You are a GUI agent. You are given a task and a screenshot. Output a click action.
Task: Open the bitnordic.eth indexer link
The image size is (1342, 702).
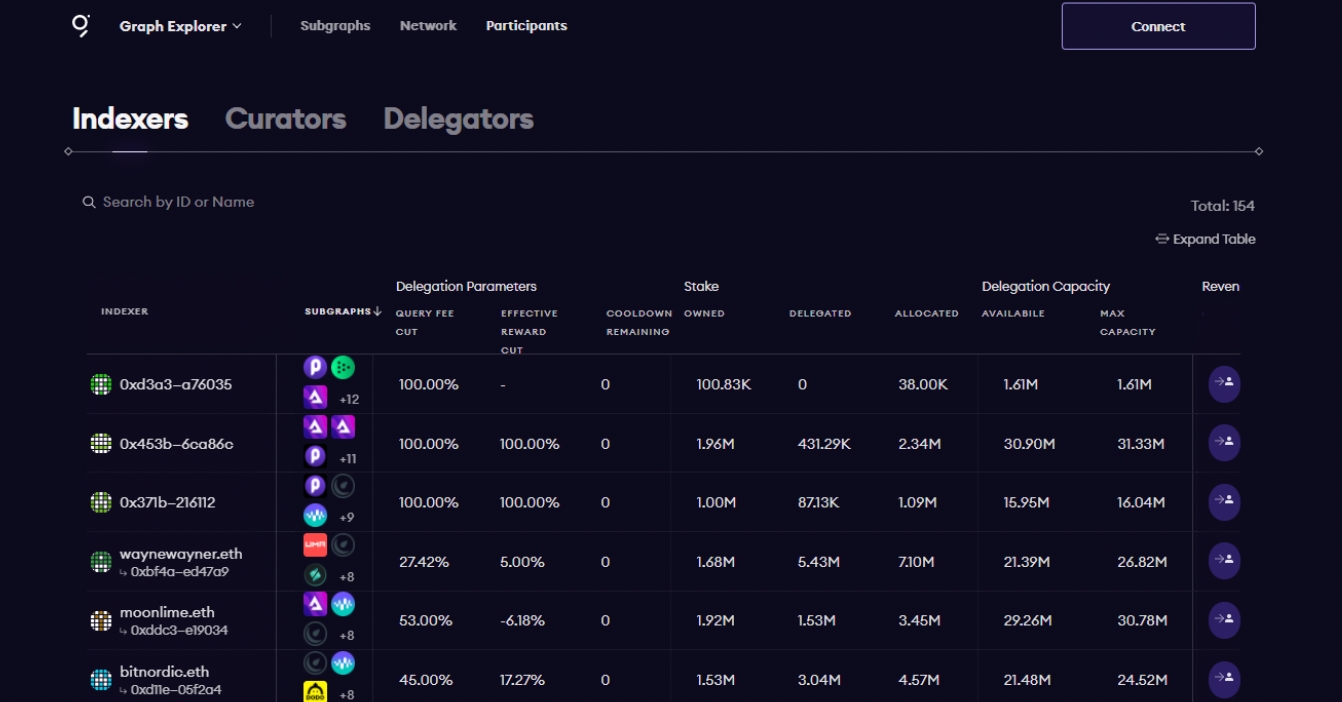pyautogui.click(x=164, y=672)
